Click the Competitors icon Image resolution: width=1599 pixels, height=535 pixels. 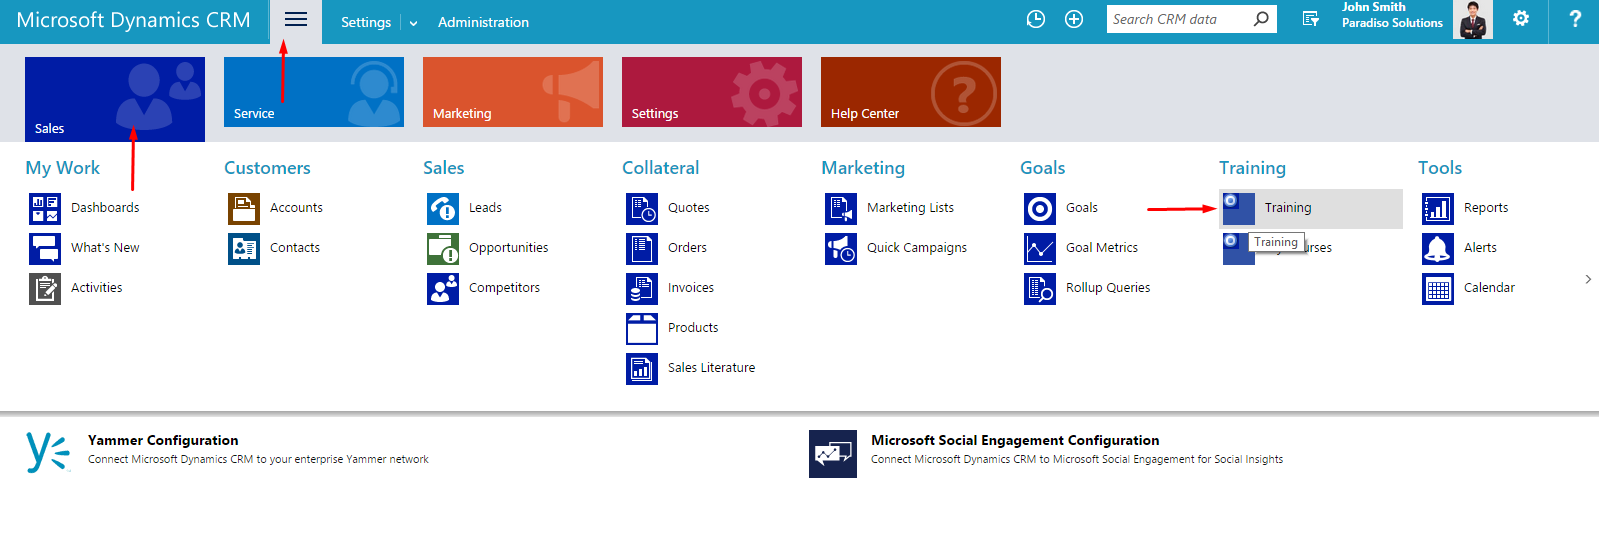pyautogui.click(x=443, y=288)
